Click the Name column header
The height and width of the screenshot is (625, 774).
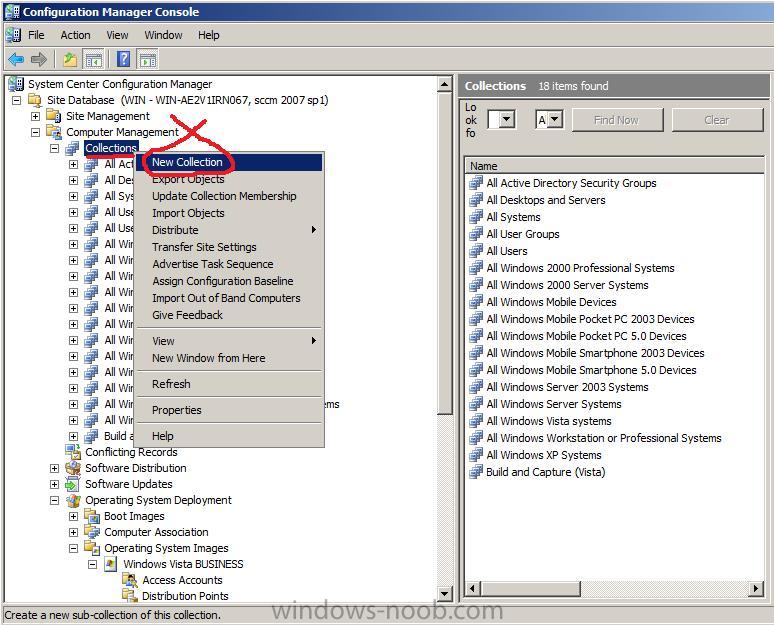point(614,166)
